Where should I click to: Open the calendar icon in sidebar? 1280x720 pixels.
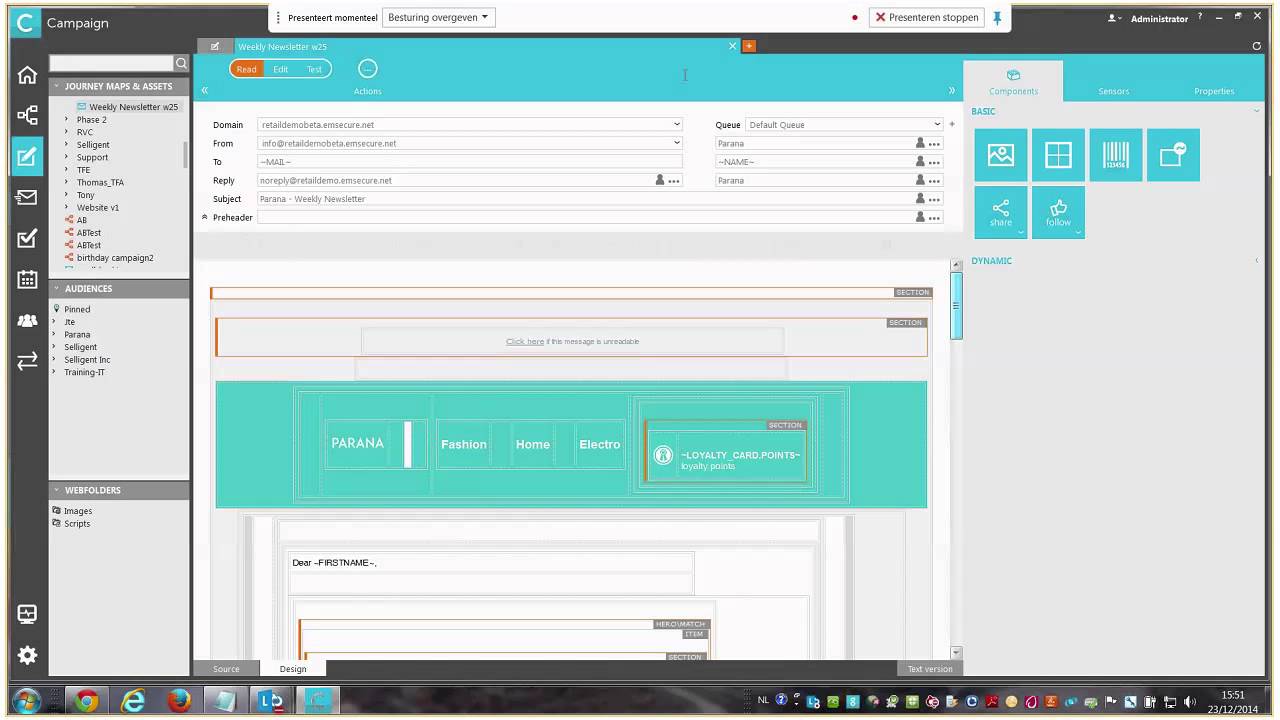click(x=27, y=280)
